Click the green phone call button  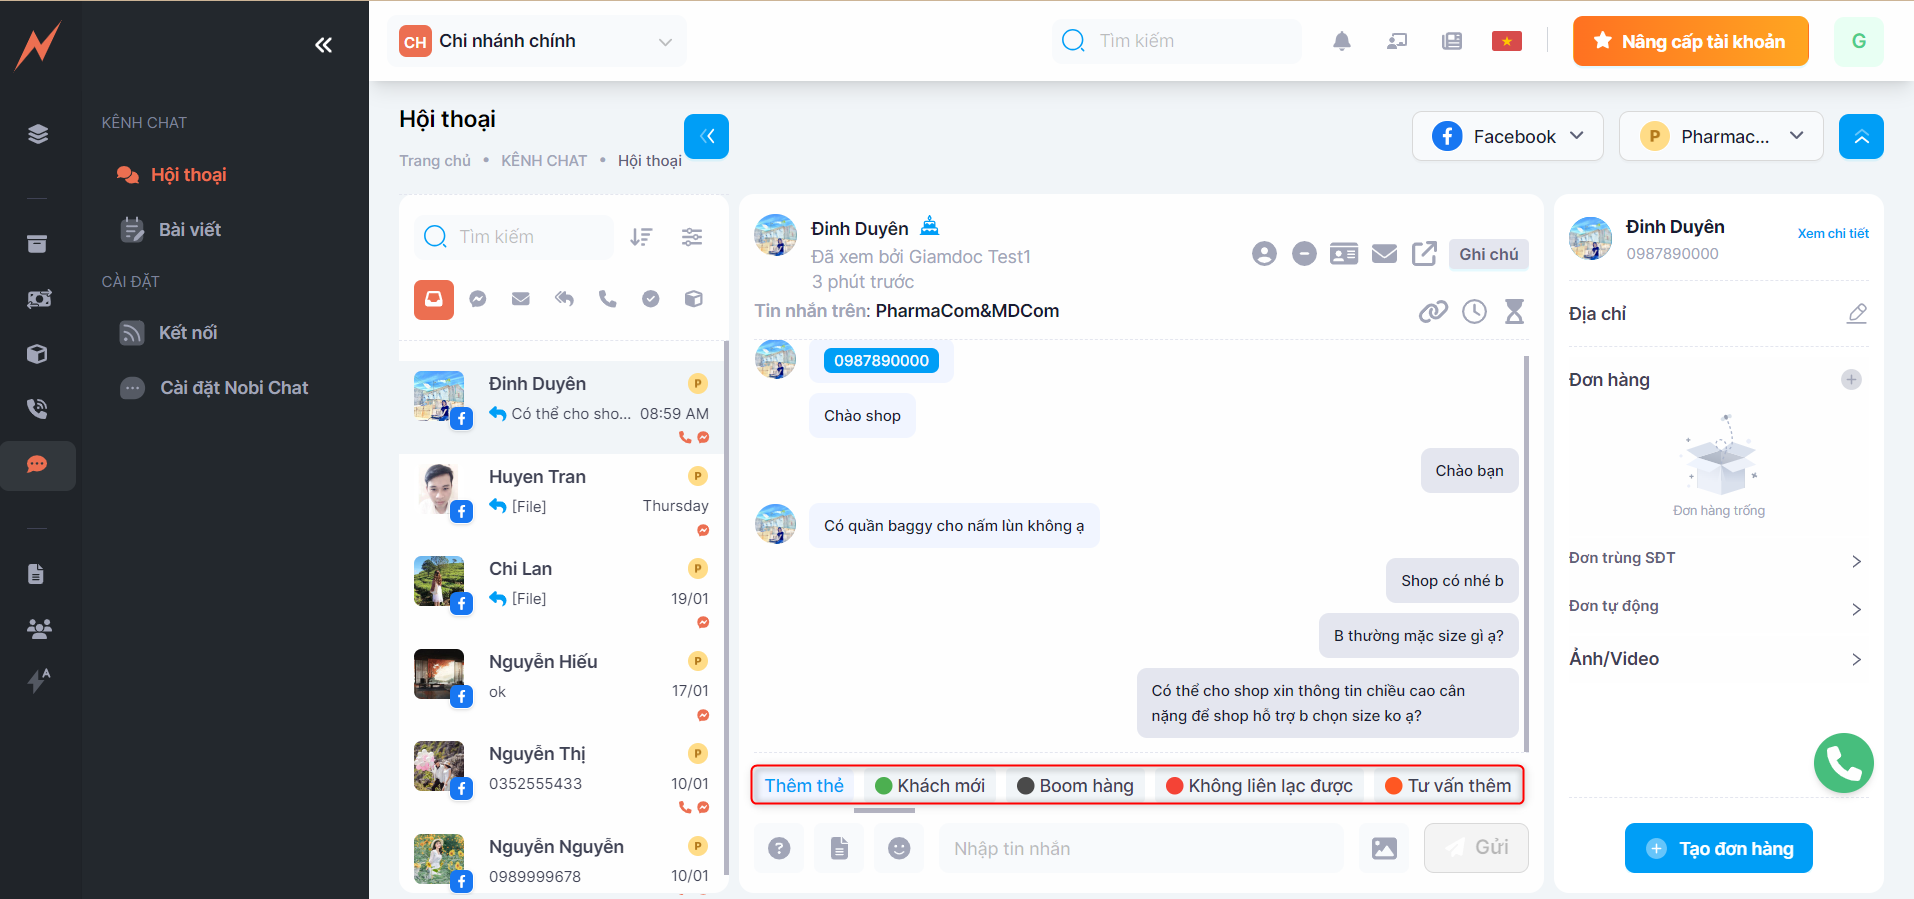1843,763
